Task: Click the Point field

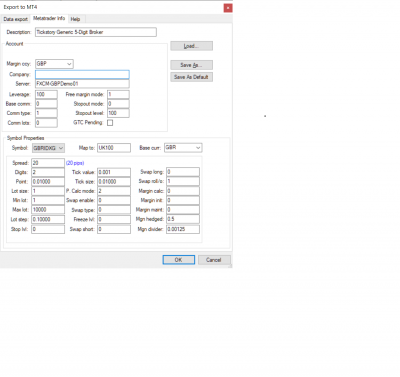Action: point(48,182)
